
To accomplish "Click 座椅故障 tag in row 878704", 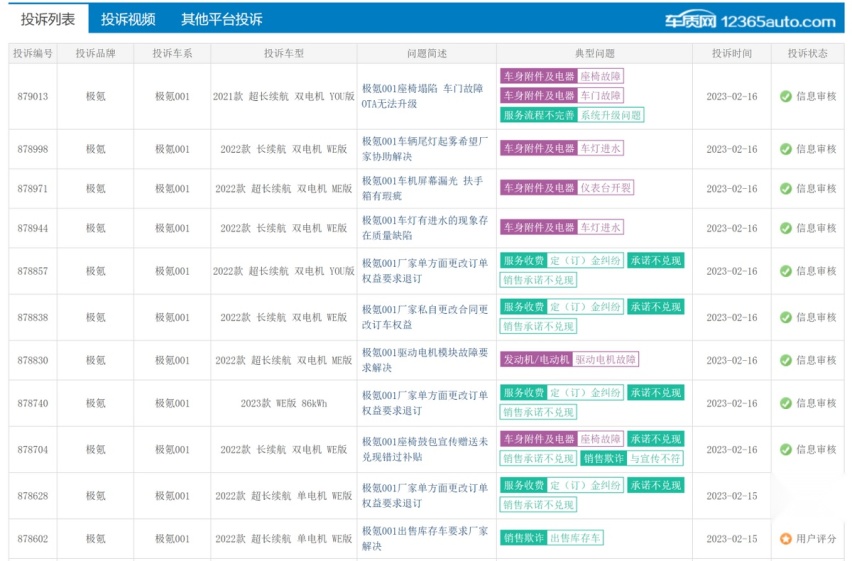I will tap(600, 439).
